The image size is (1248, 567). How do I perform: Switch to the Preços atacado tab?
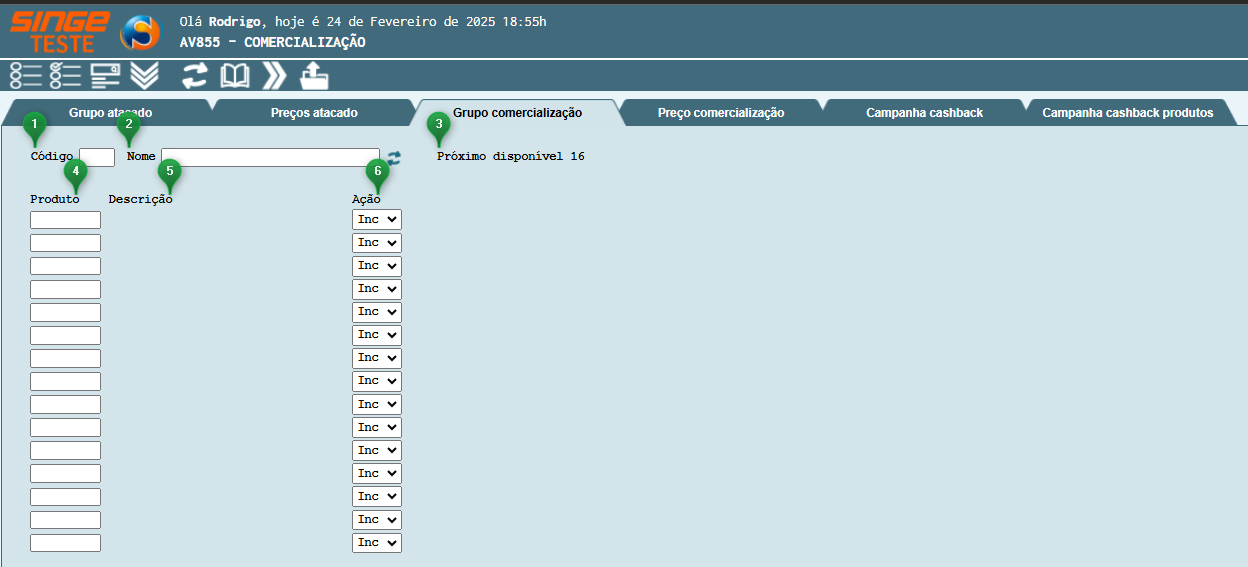(314, 113)
